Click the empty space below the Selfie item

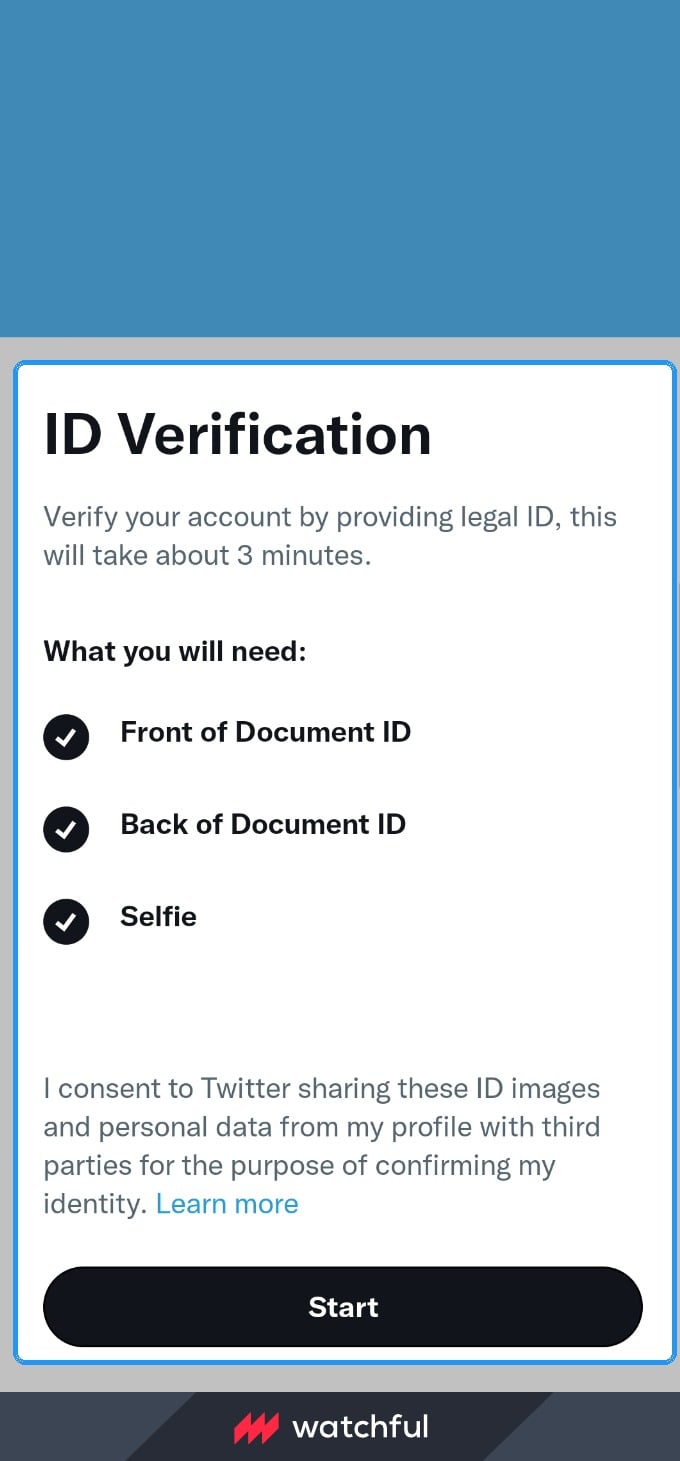pyautogui.click(x=343, y=1005)
